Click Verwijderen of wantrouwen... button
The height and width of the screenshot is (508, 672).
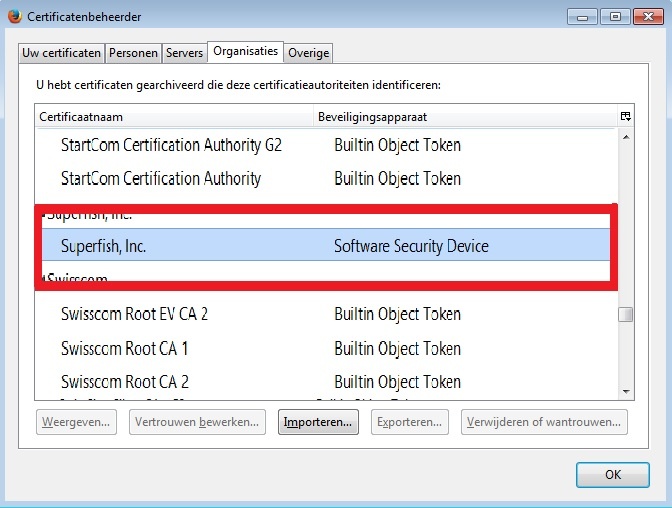(544, 422)
